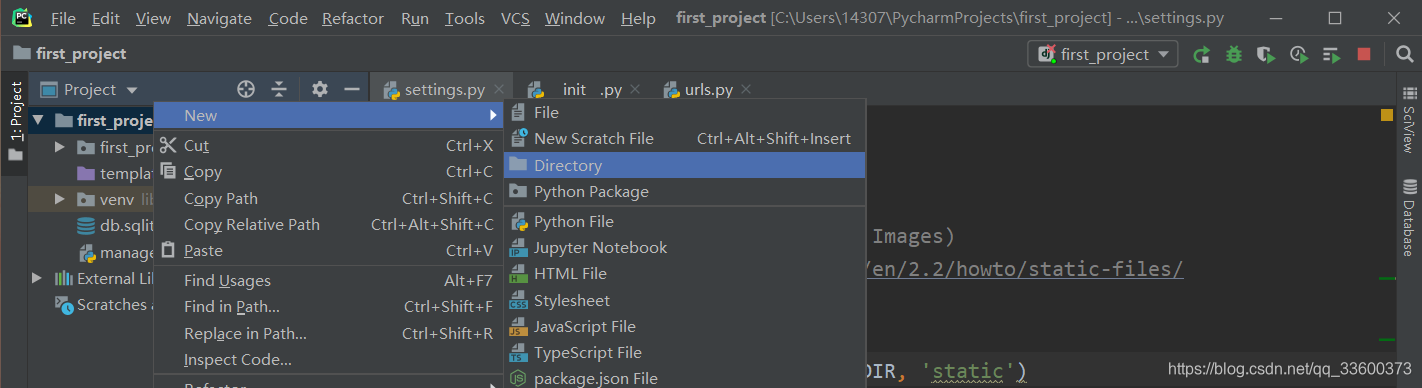Close the settings.py tab

(500, 90)
